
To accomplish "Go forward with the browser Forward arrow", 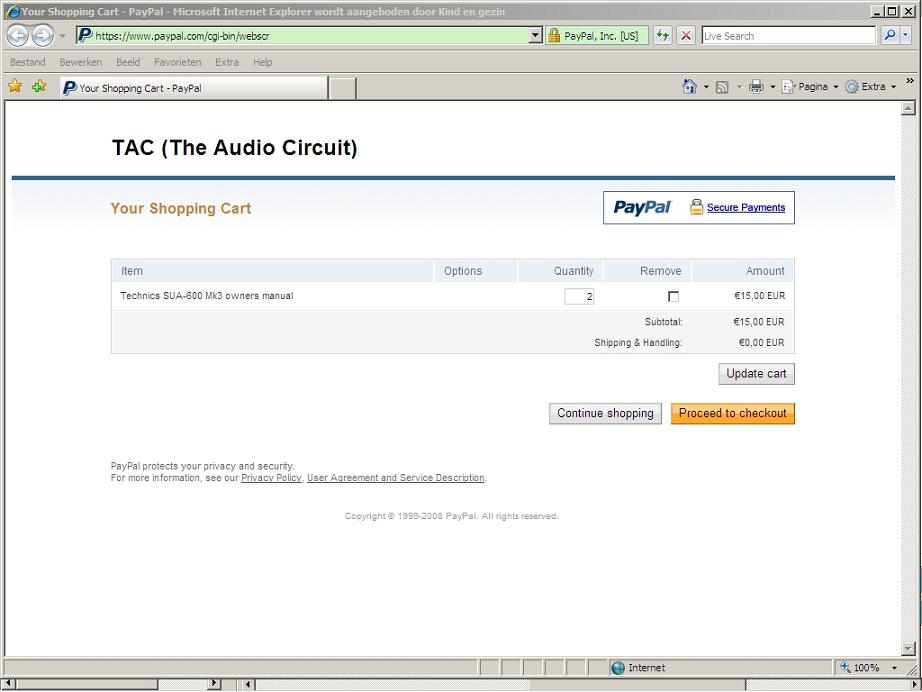I will [x=42, y=36].
